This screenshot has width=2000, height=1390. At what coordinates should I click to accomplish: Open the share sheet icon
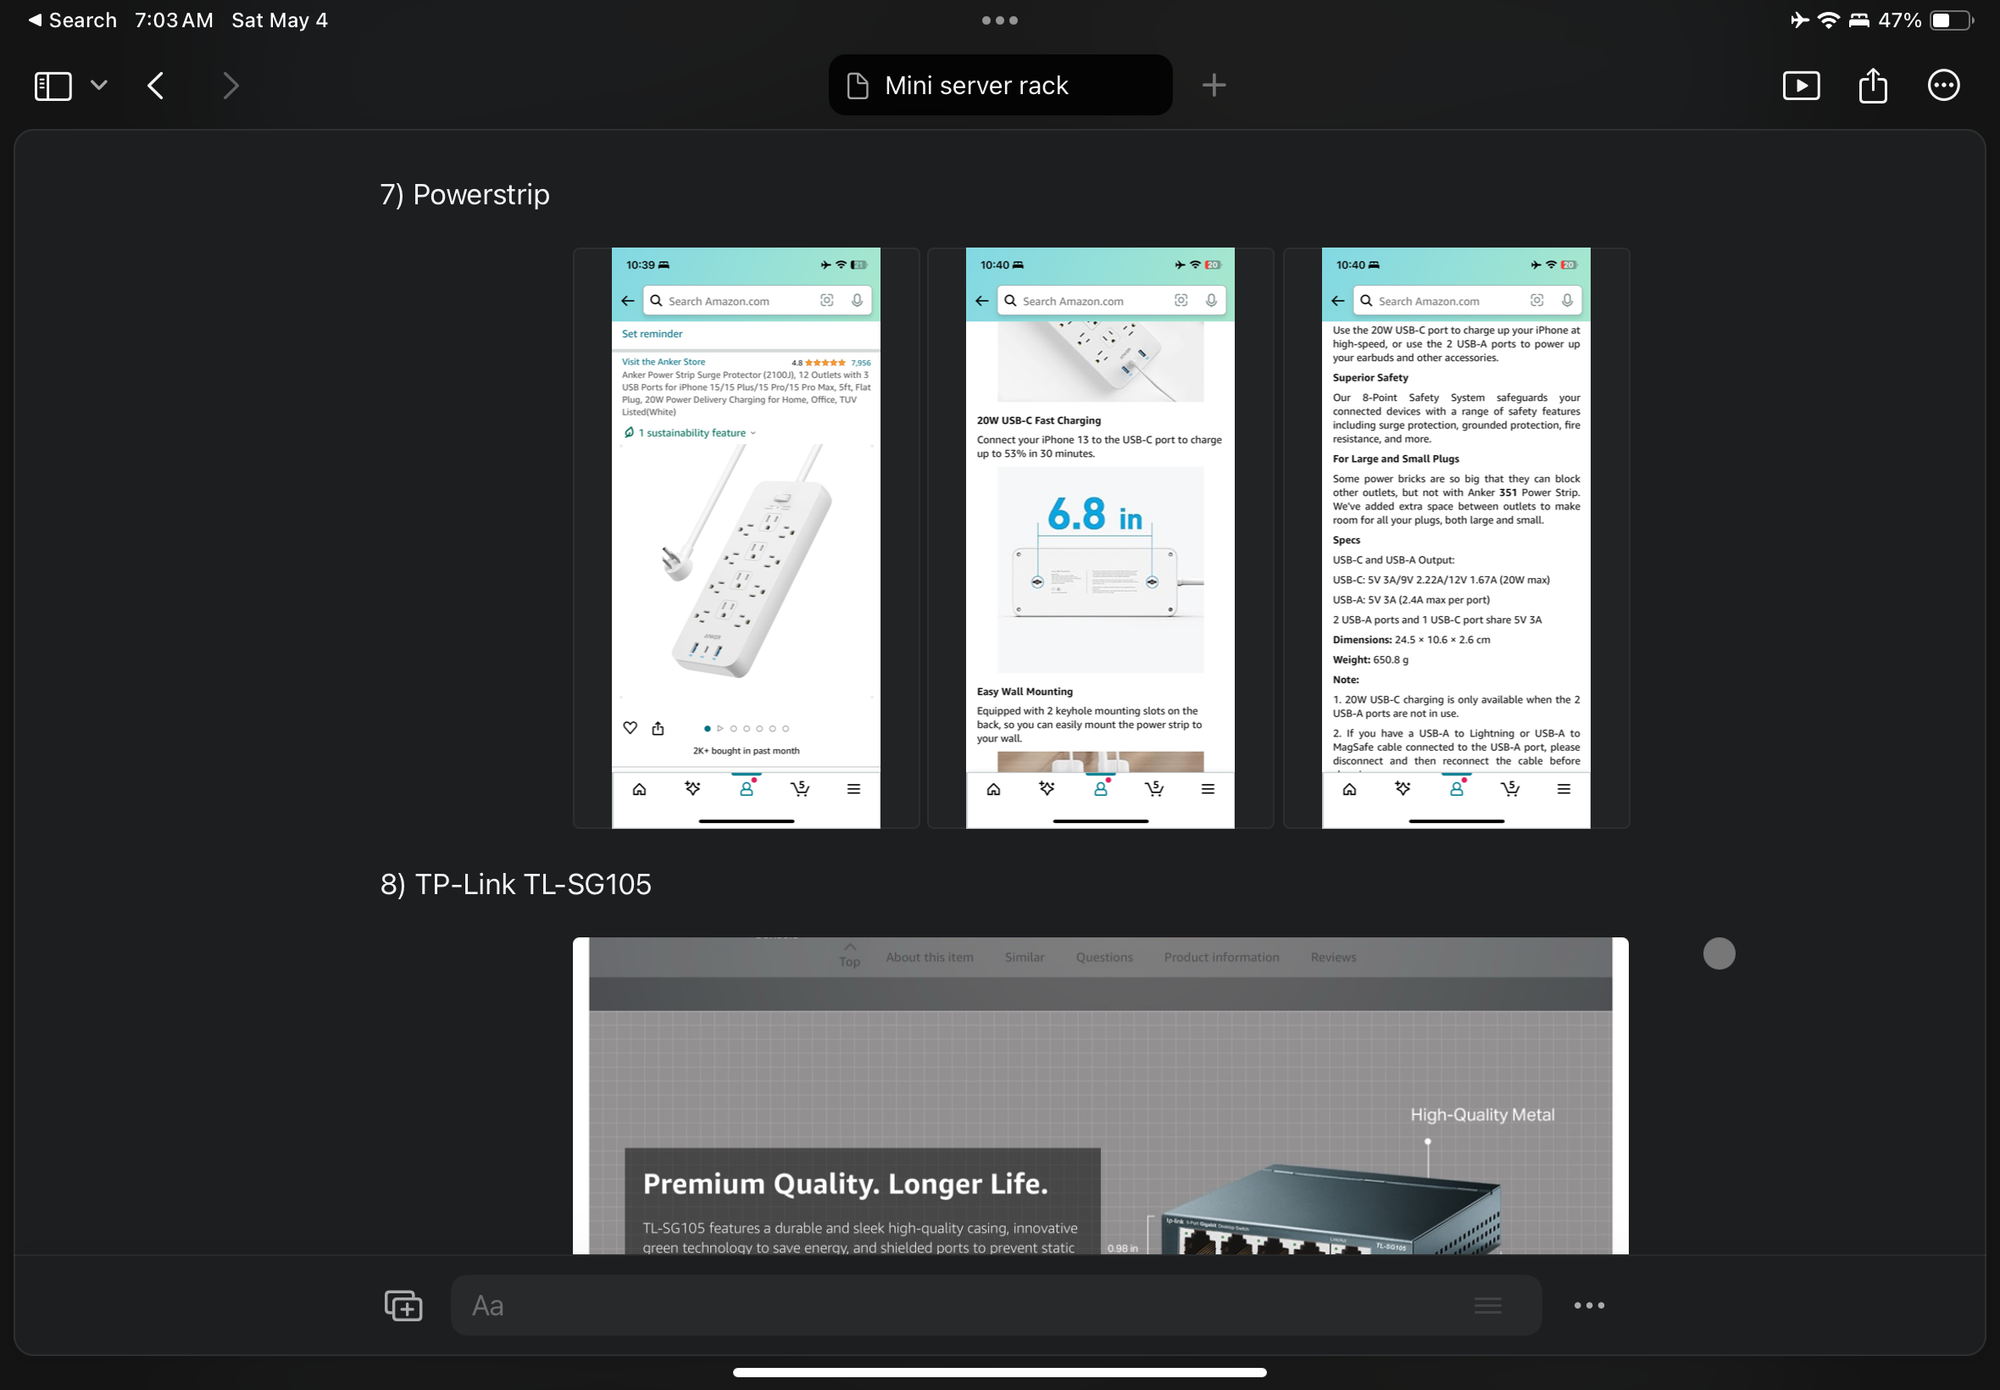(1872, 86)
